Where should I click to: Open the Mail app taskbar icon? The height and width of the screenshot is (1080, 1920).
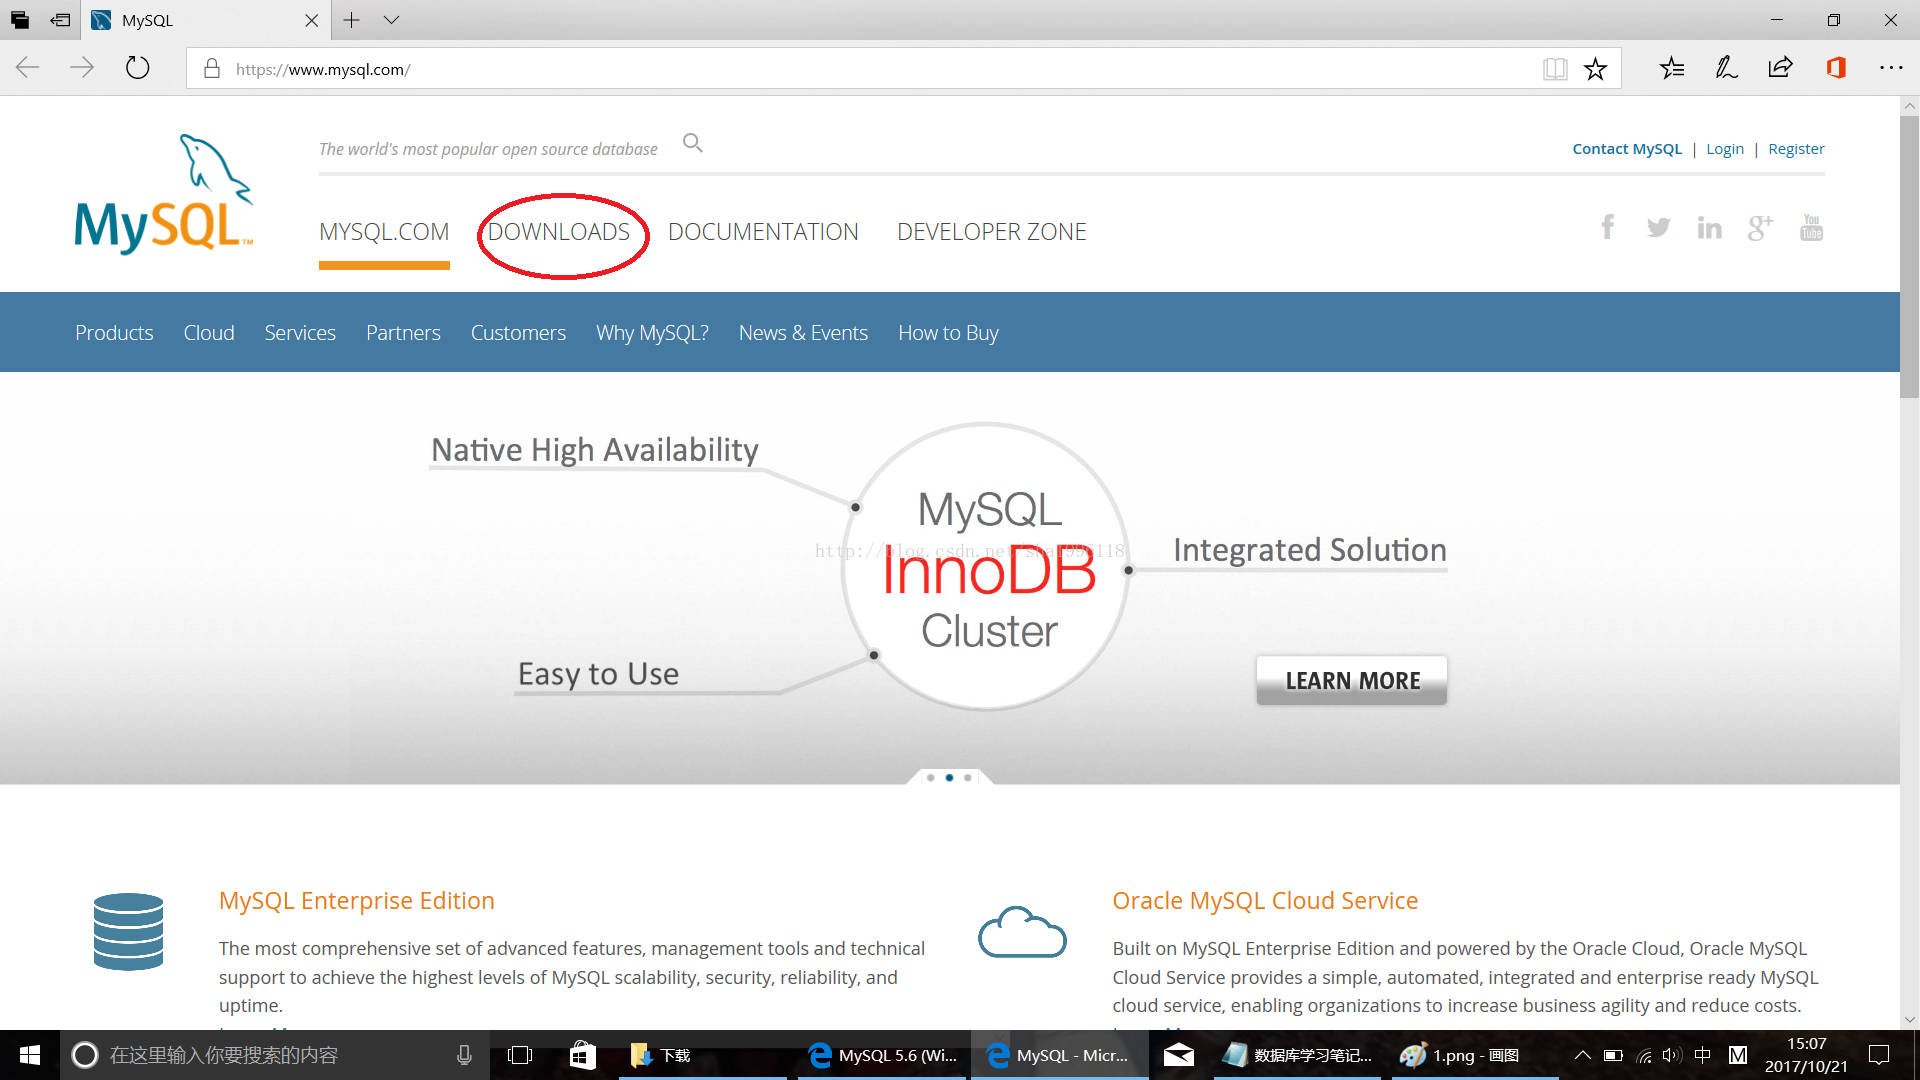click(x=1179, y=1055)
